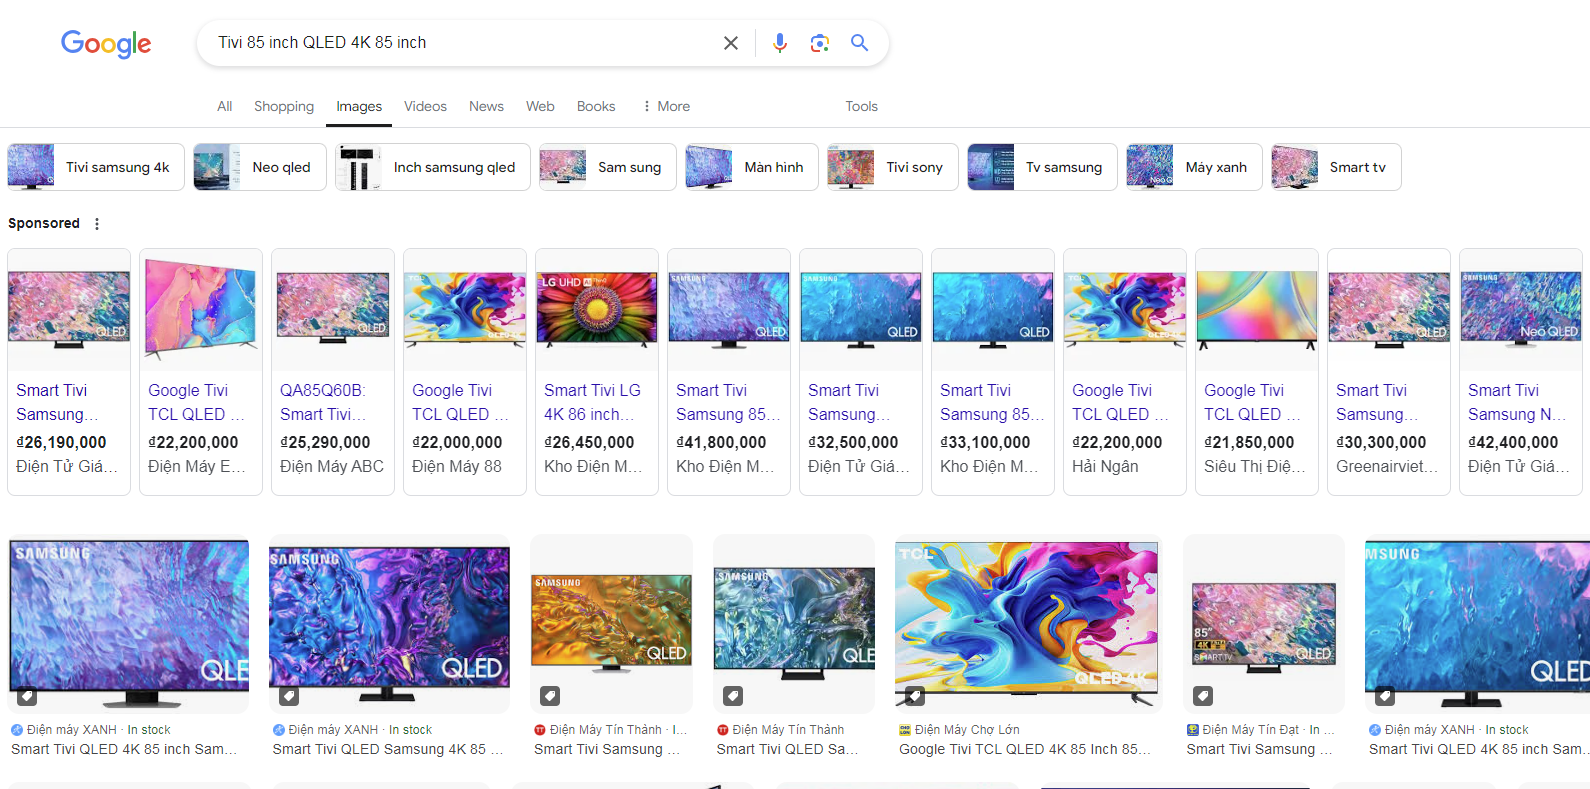Select the Neo qled filter chip
1590x789 pixels.
tap(260, 167)
